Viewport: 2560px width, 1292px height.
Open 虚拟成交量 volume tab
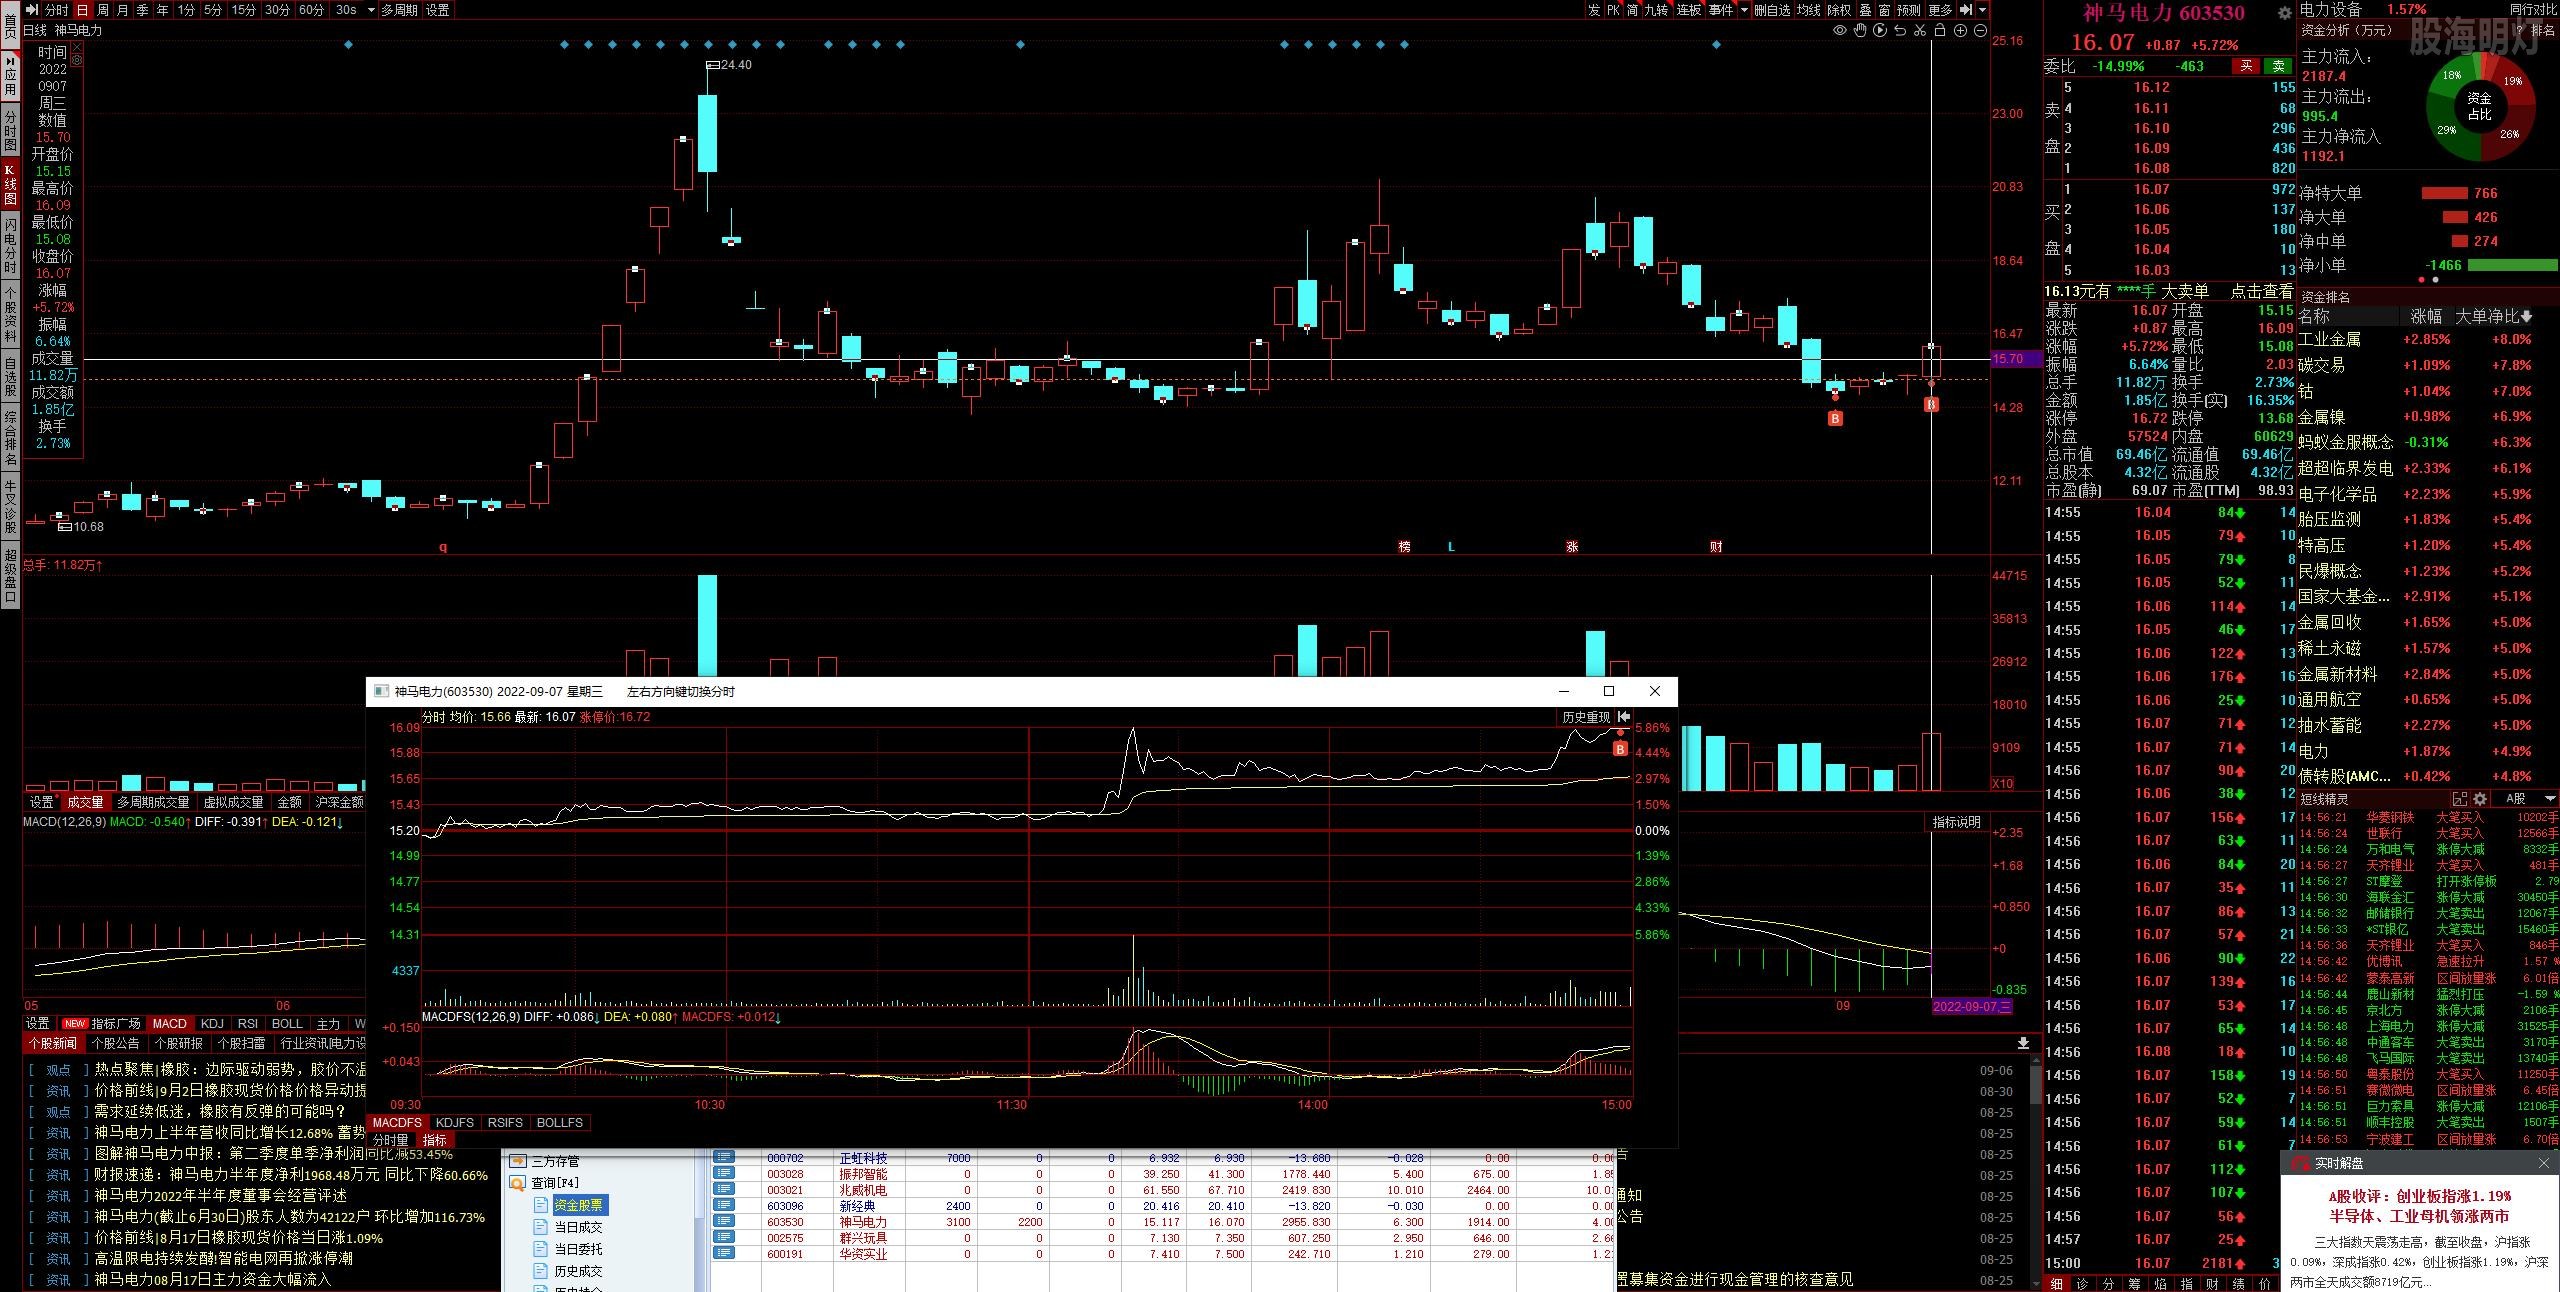pyautogui.click(x=232, y=802)
